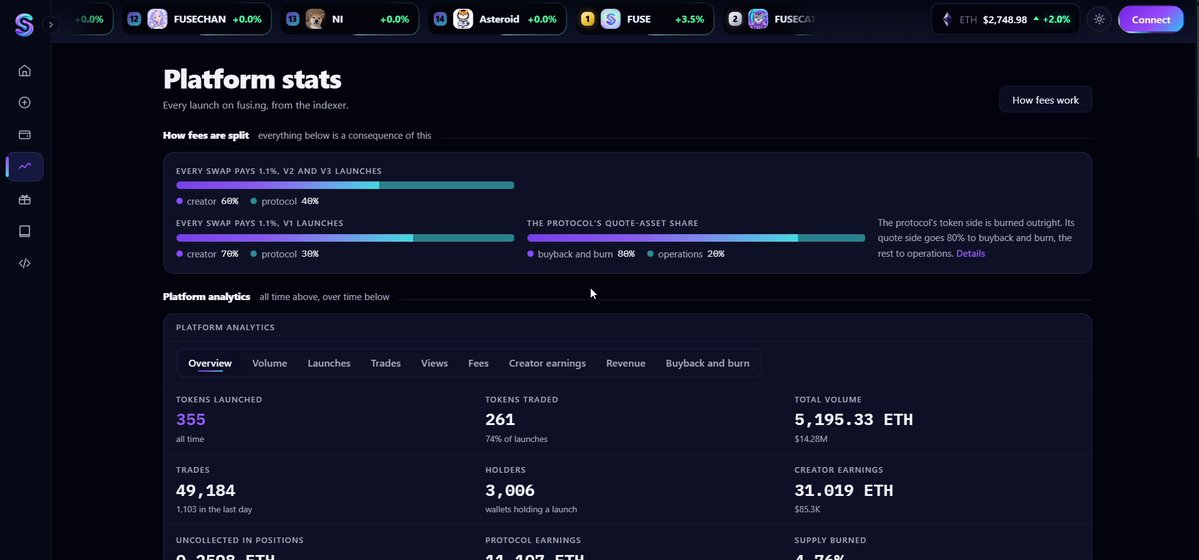Click the ETH price indicator

1005,19
